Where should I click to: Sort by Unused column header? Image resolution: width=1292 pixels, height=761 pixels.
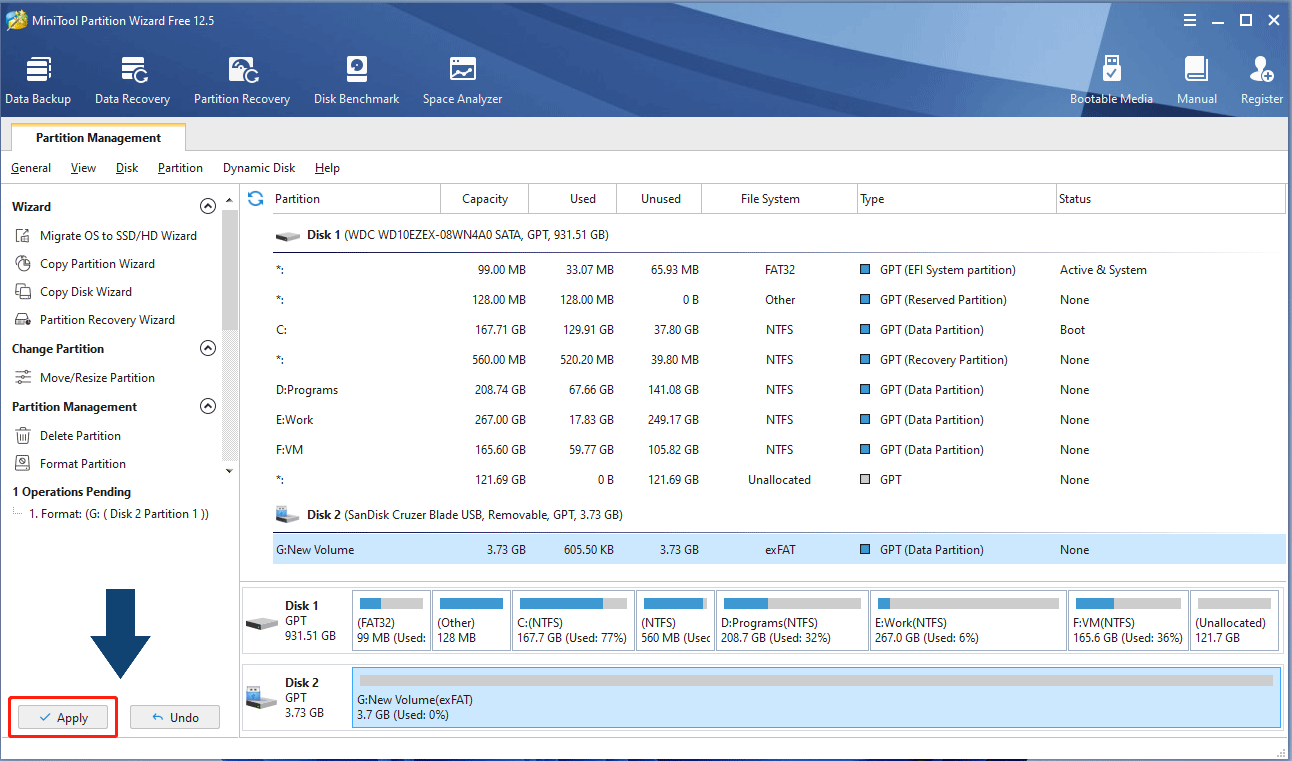[660, 199]
